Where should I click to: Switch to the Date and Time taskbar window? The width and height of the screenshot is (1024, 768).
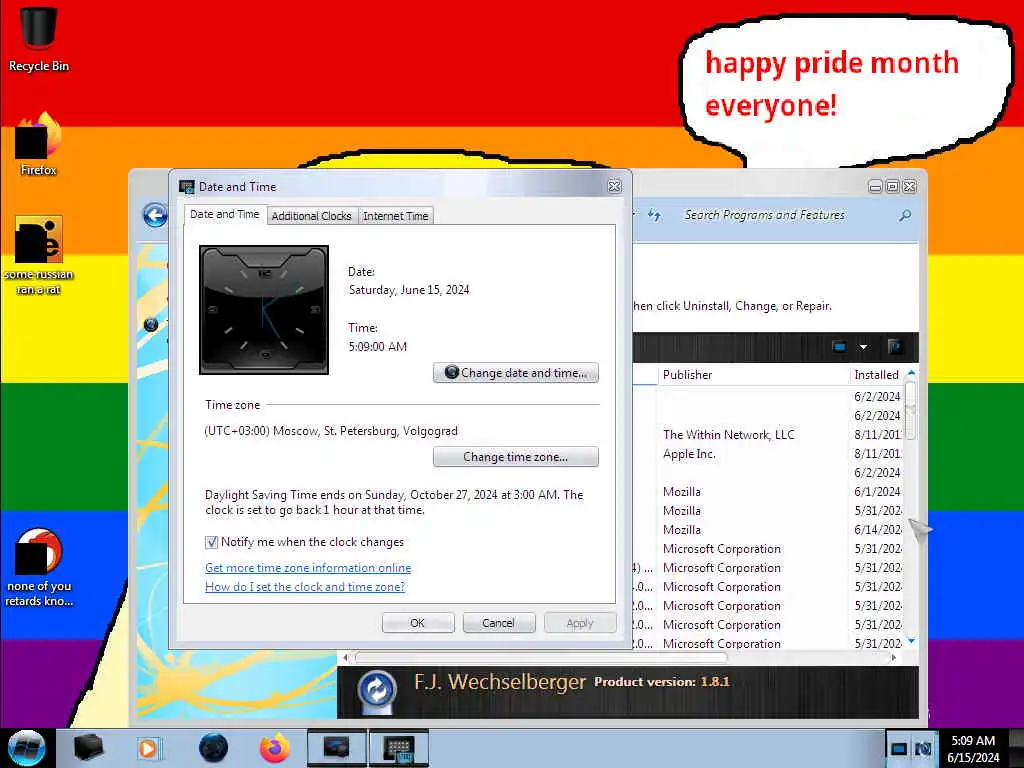click(x=398, y=748)
